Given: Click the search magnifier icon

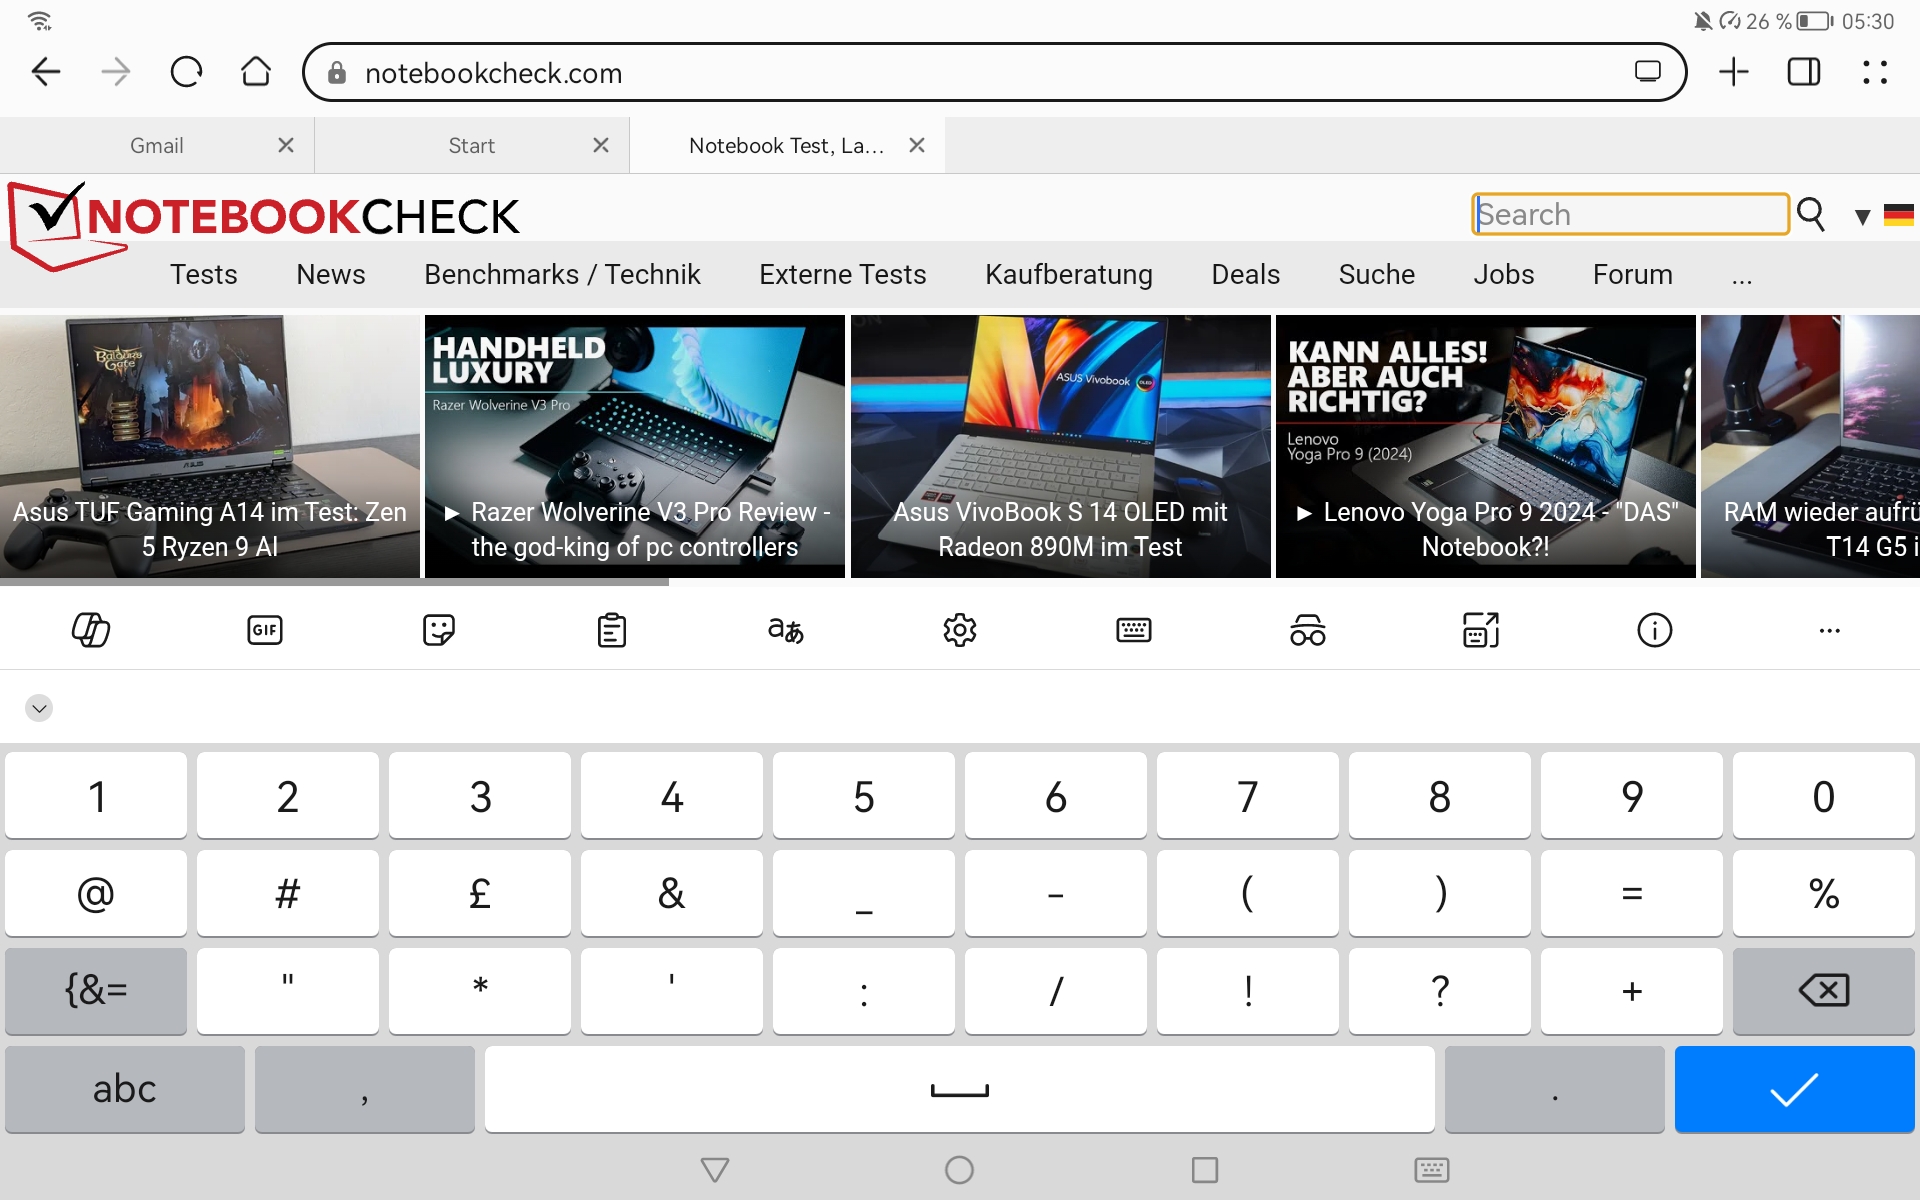Looking at the screenshot, I should click(x=1811, y=214).
